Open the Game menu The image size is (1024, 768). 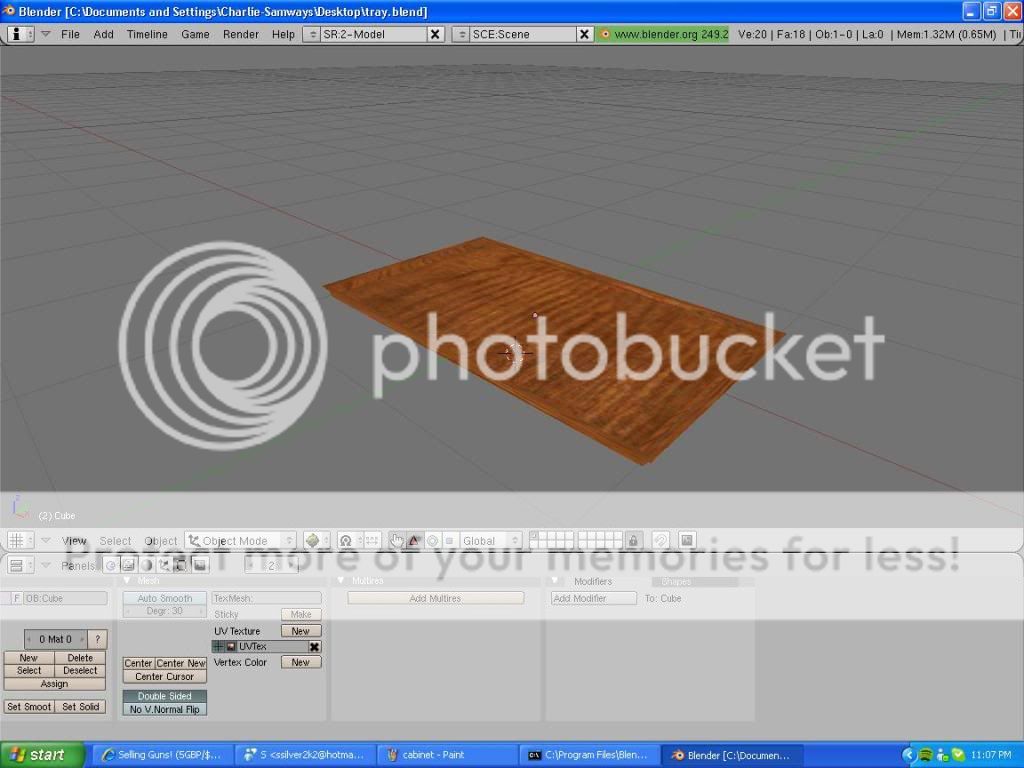point(195,34)
